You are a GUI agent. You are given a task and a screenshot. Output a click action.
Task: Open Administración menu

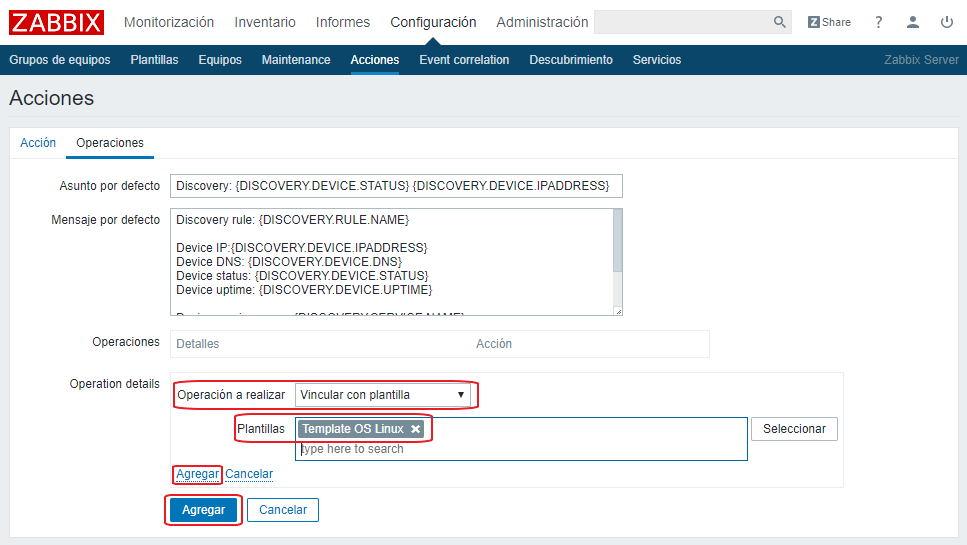pyautogui.click(x=542, y=22)
